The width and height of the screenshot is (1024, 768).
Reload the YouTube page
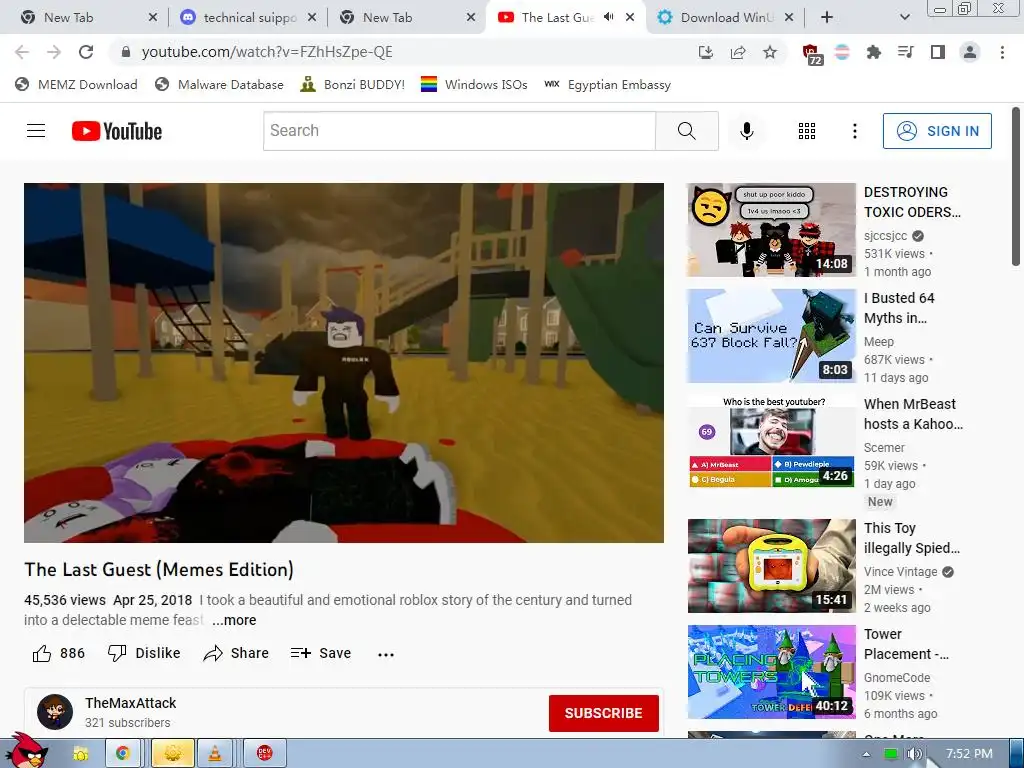click(86, 52)
